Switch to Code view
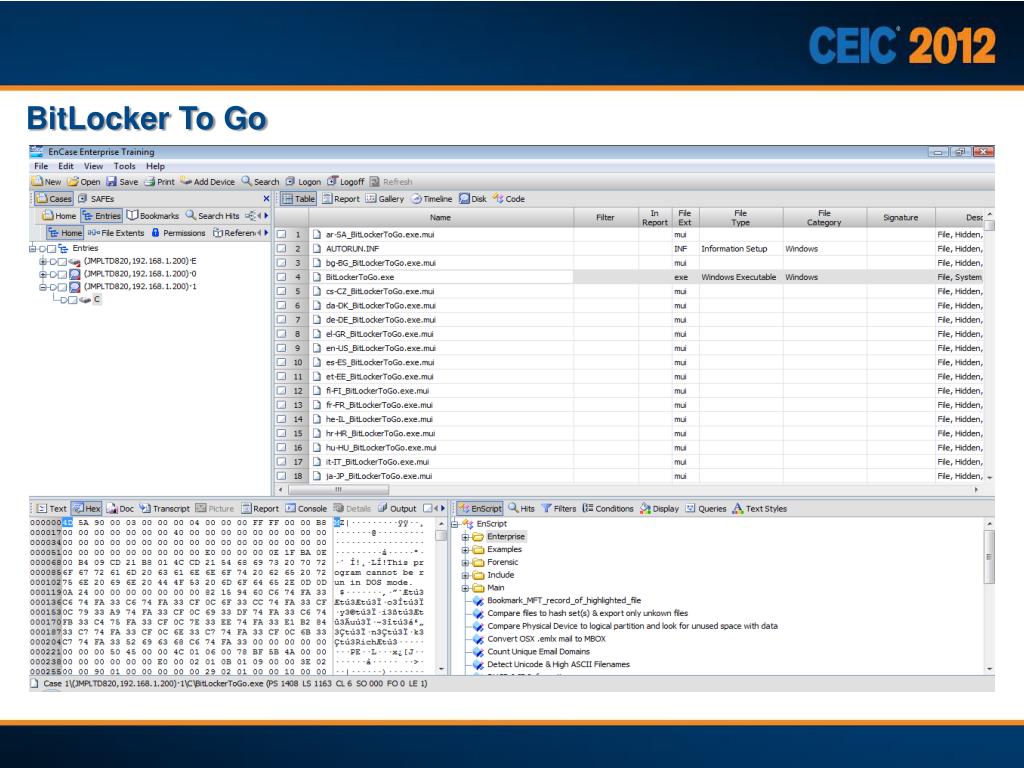1024x768 pixels. [x=509, y=199]
